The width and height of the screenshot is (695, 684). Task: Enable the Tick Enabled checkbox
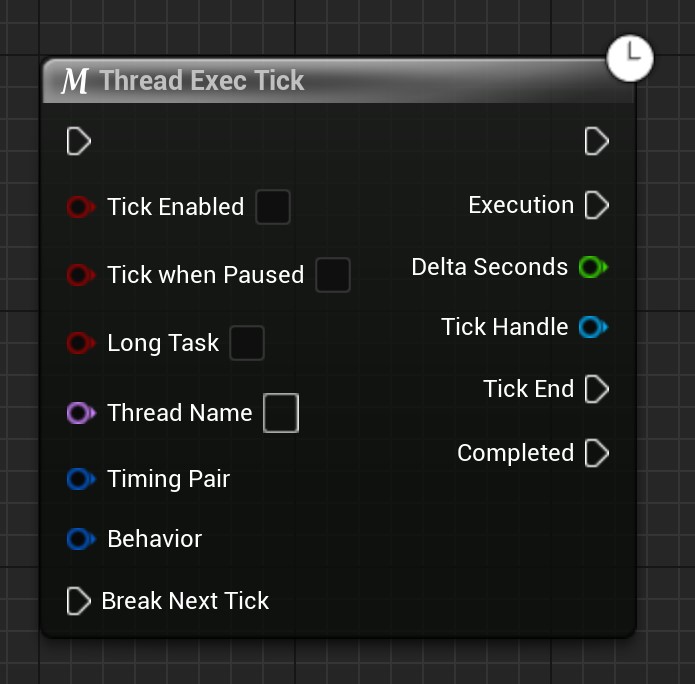[273, 207]
